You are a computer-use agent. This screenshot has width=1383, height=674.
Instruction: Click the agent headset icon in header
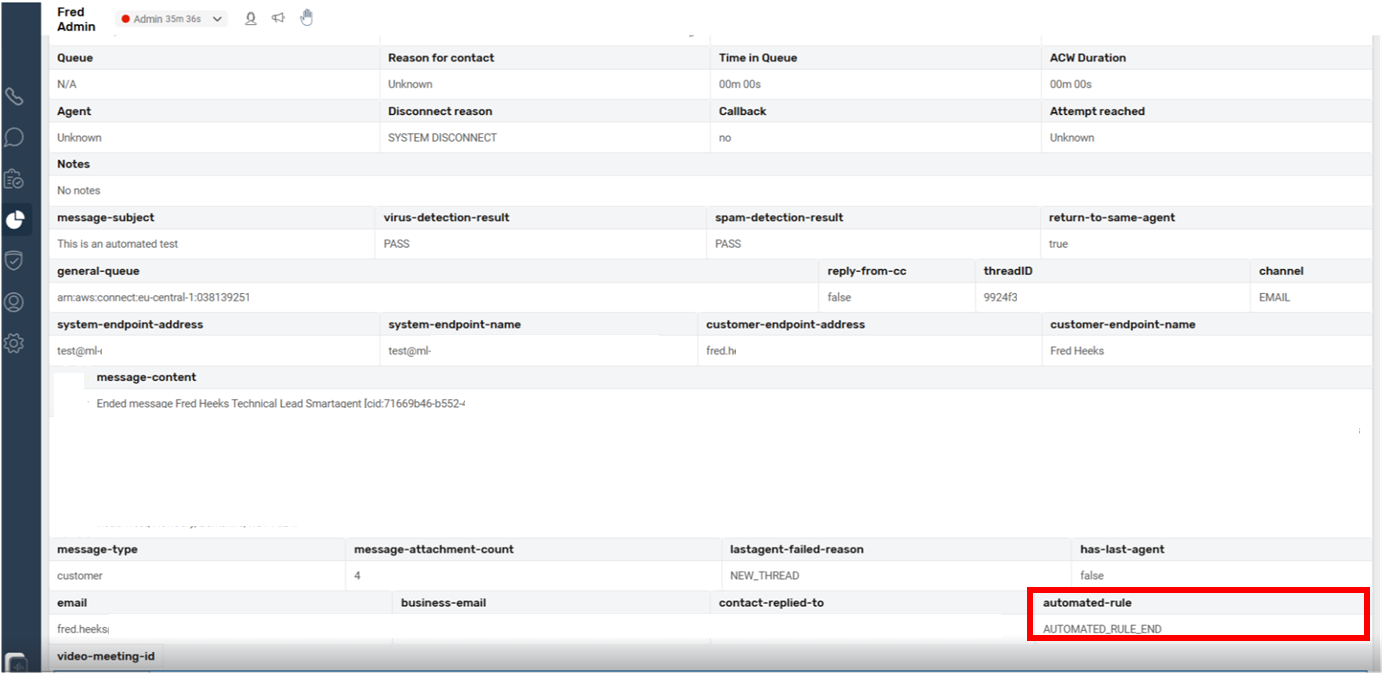point(251,18)
